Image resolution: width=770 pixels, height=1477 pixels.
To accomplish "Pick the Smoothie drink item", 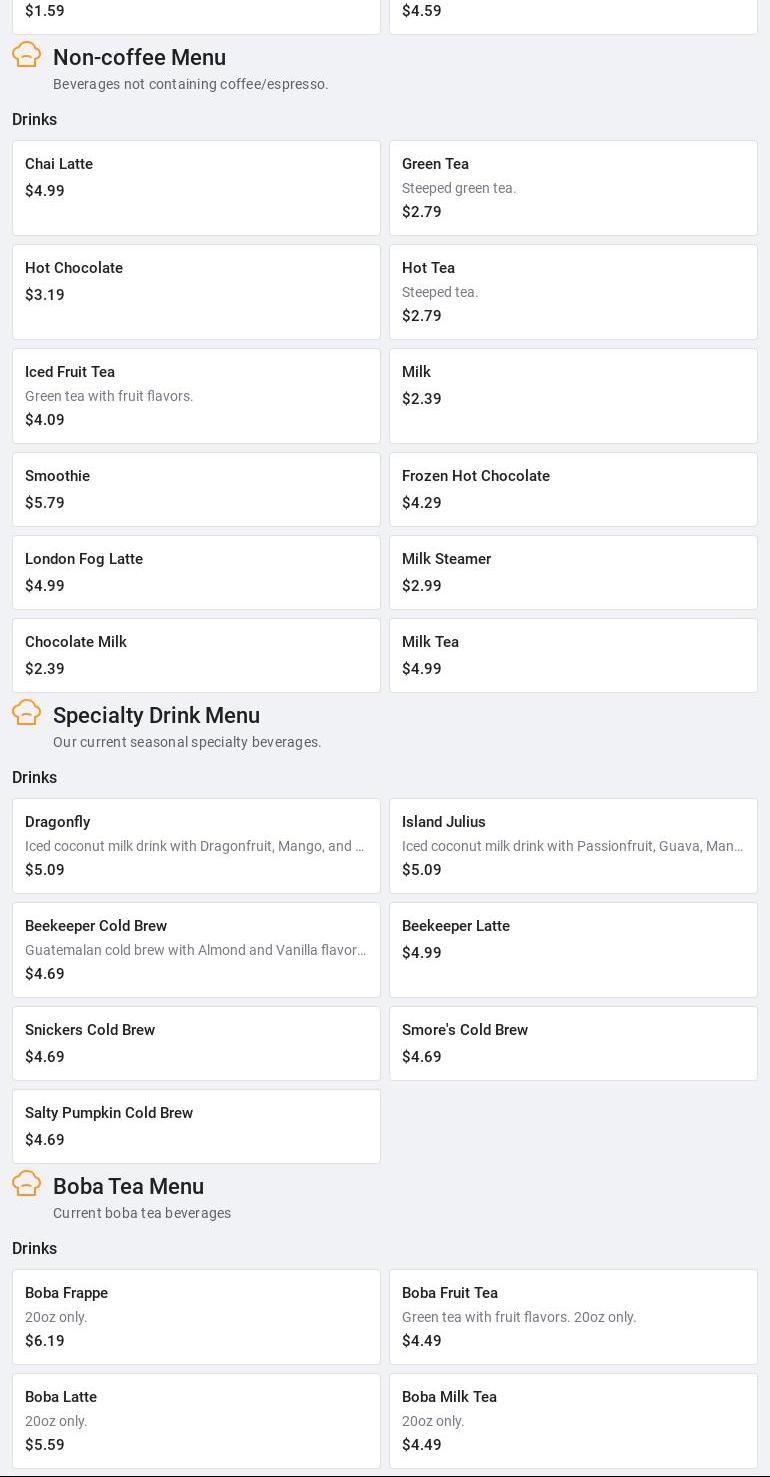I will tap(196, 489).
